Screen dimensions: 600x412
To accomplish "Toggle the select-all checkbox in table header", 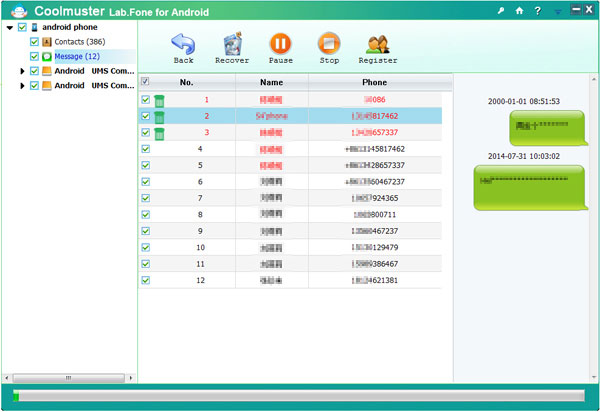I will pos(146,82).
